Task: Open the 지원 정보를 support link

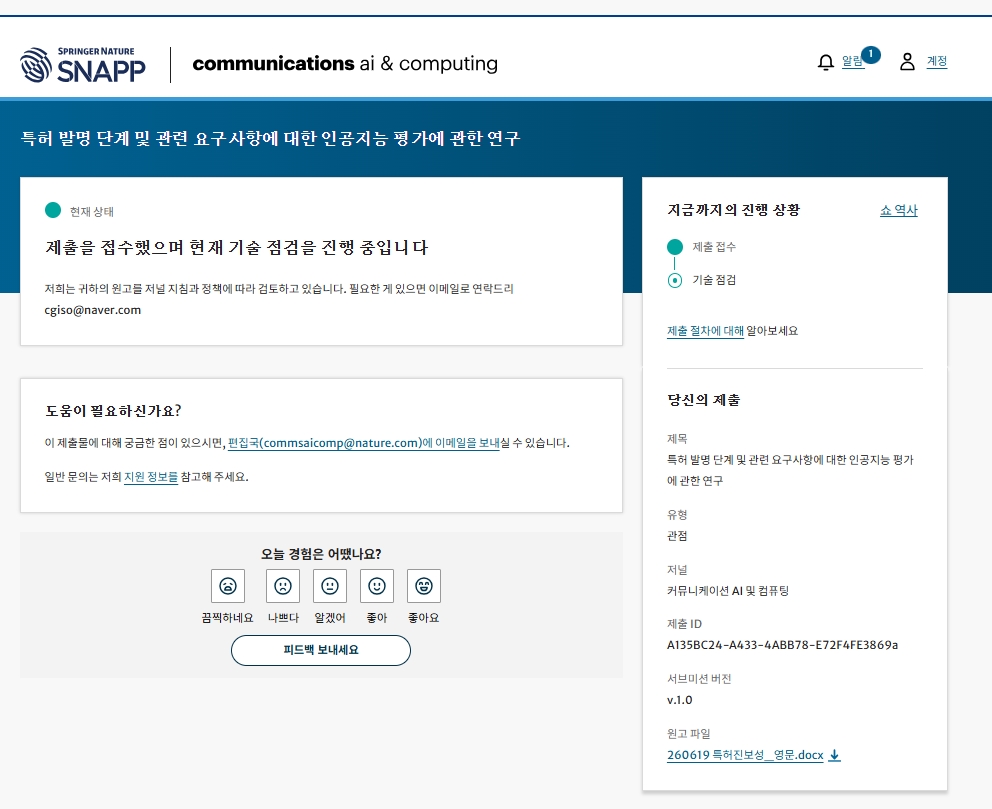Action: click(151, 477)
